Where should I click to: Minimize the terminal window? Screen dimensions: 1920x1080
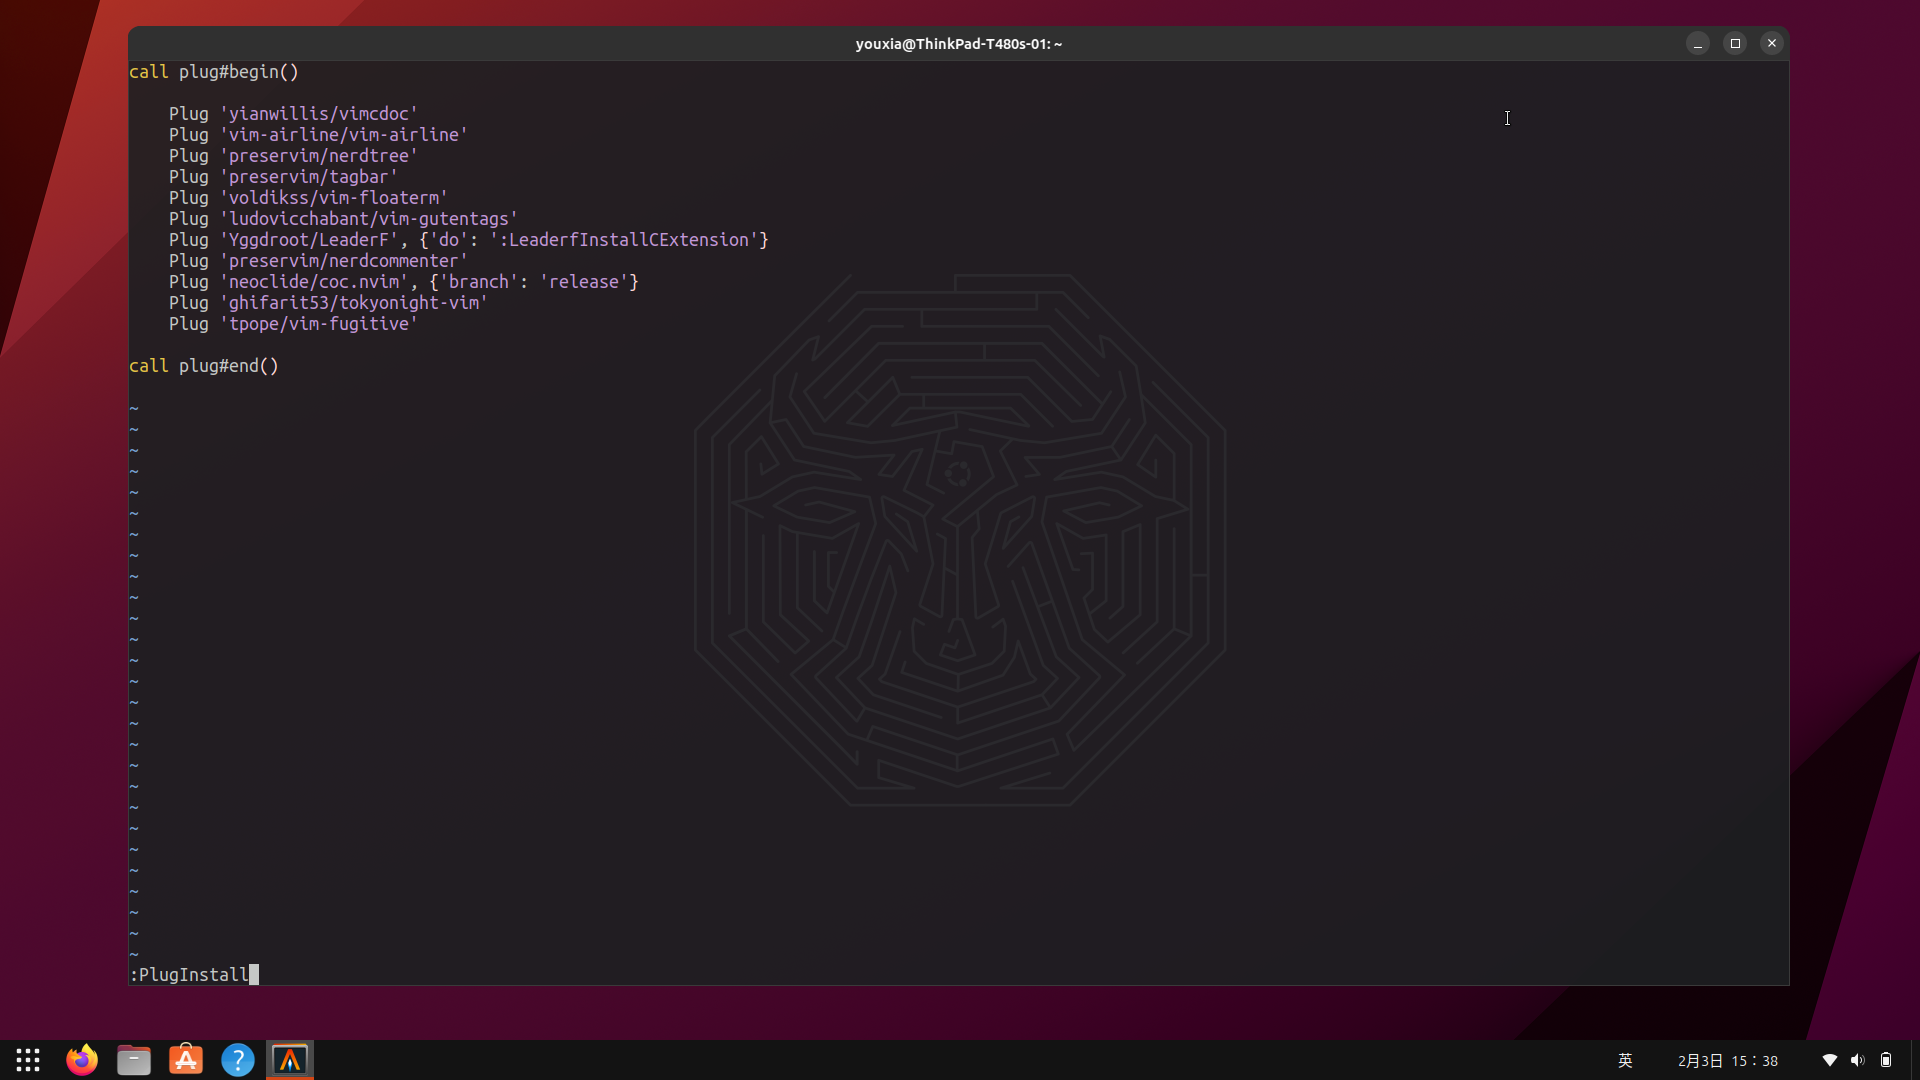1697,43
